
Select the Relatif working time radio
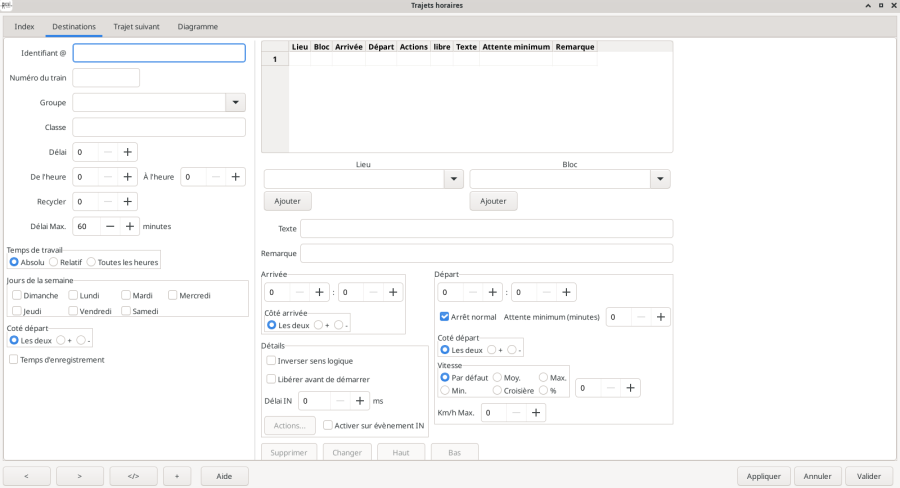(x=53, y=262)
